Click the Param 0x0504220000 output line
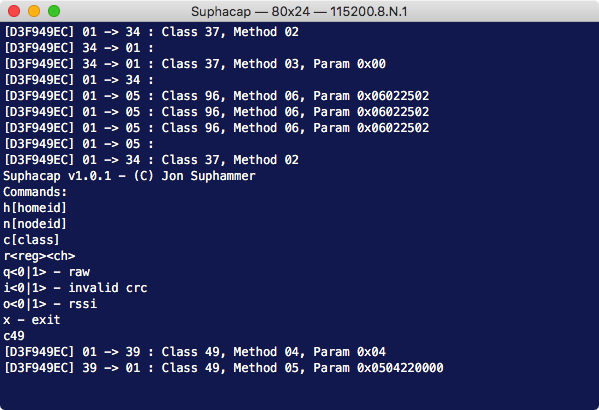Image resolution: width=599 pixels, height=410 pixels. click(x=224, y=368)
